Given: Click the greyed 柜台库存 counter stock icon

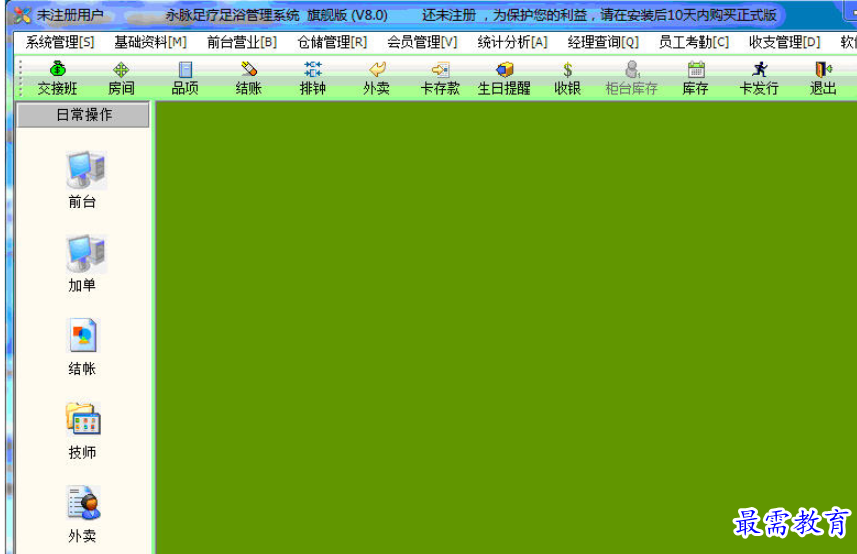Looking at the screenshot, I should pos(631,79).
